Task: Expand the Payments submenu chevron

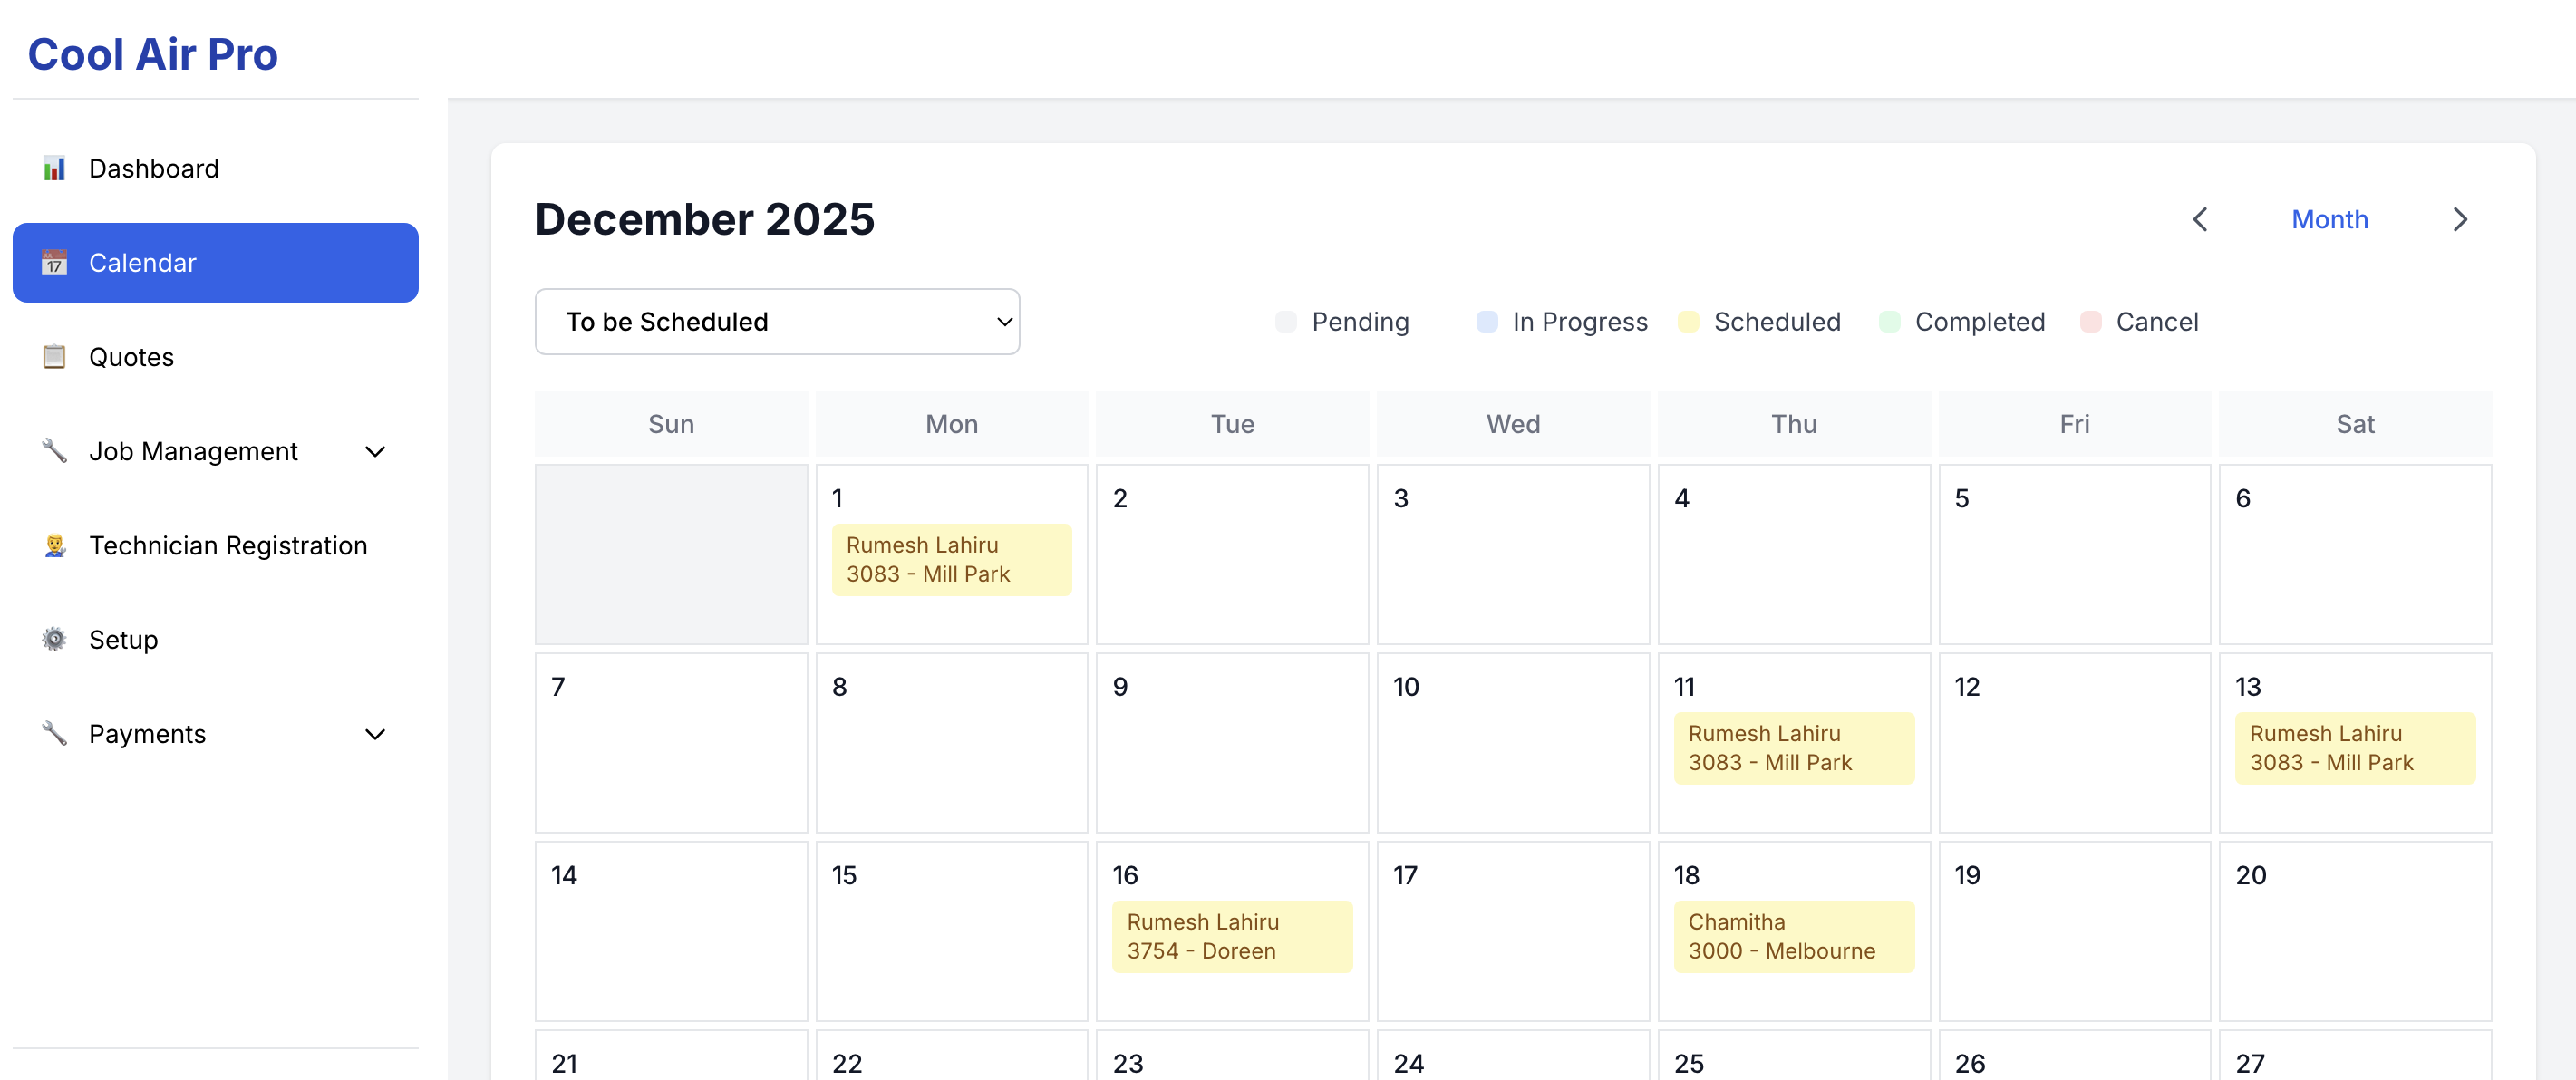Action: pos(375,734)
